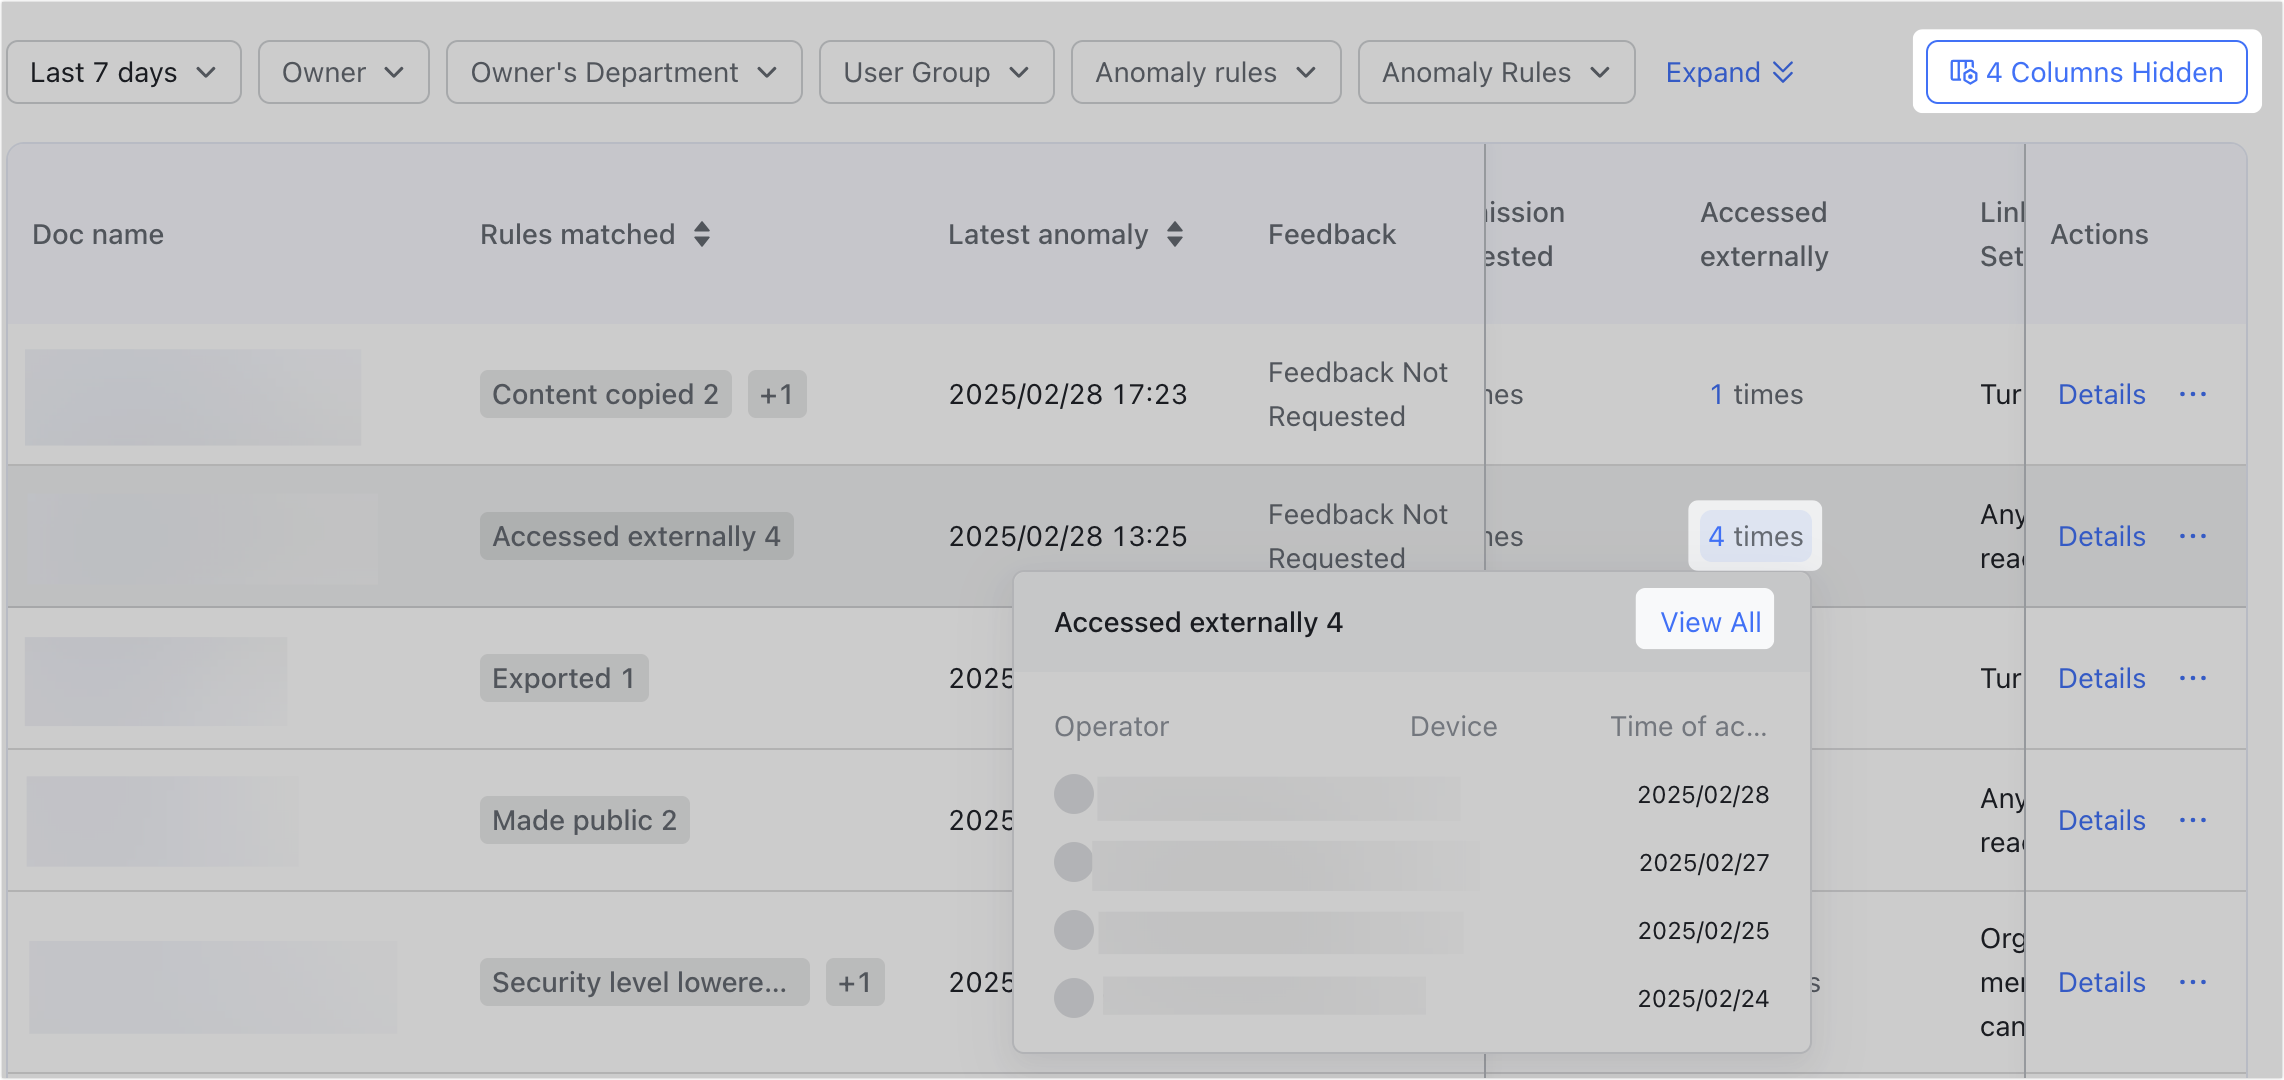Open Details for Content copied row
The height and width of the screenshot is (1080, 2284).
(x=2101, y=394)
